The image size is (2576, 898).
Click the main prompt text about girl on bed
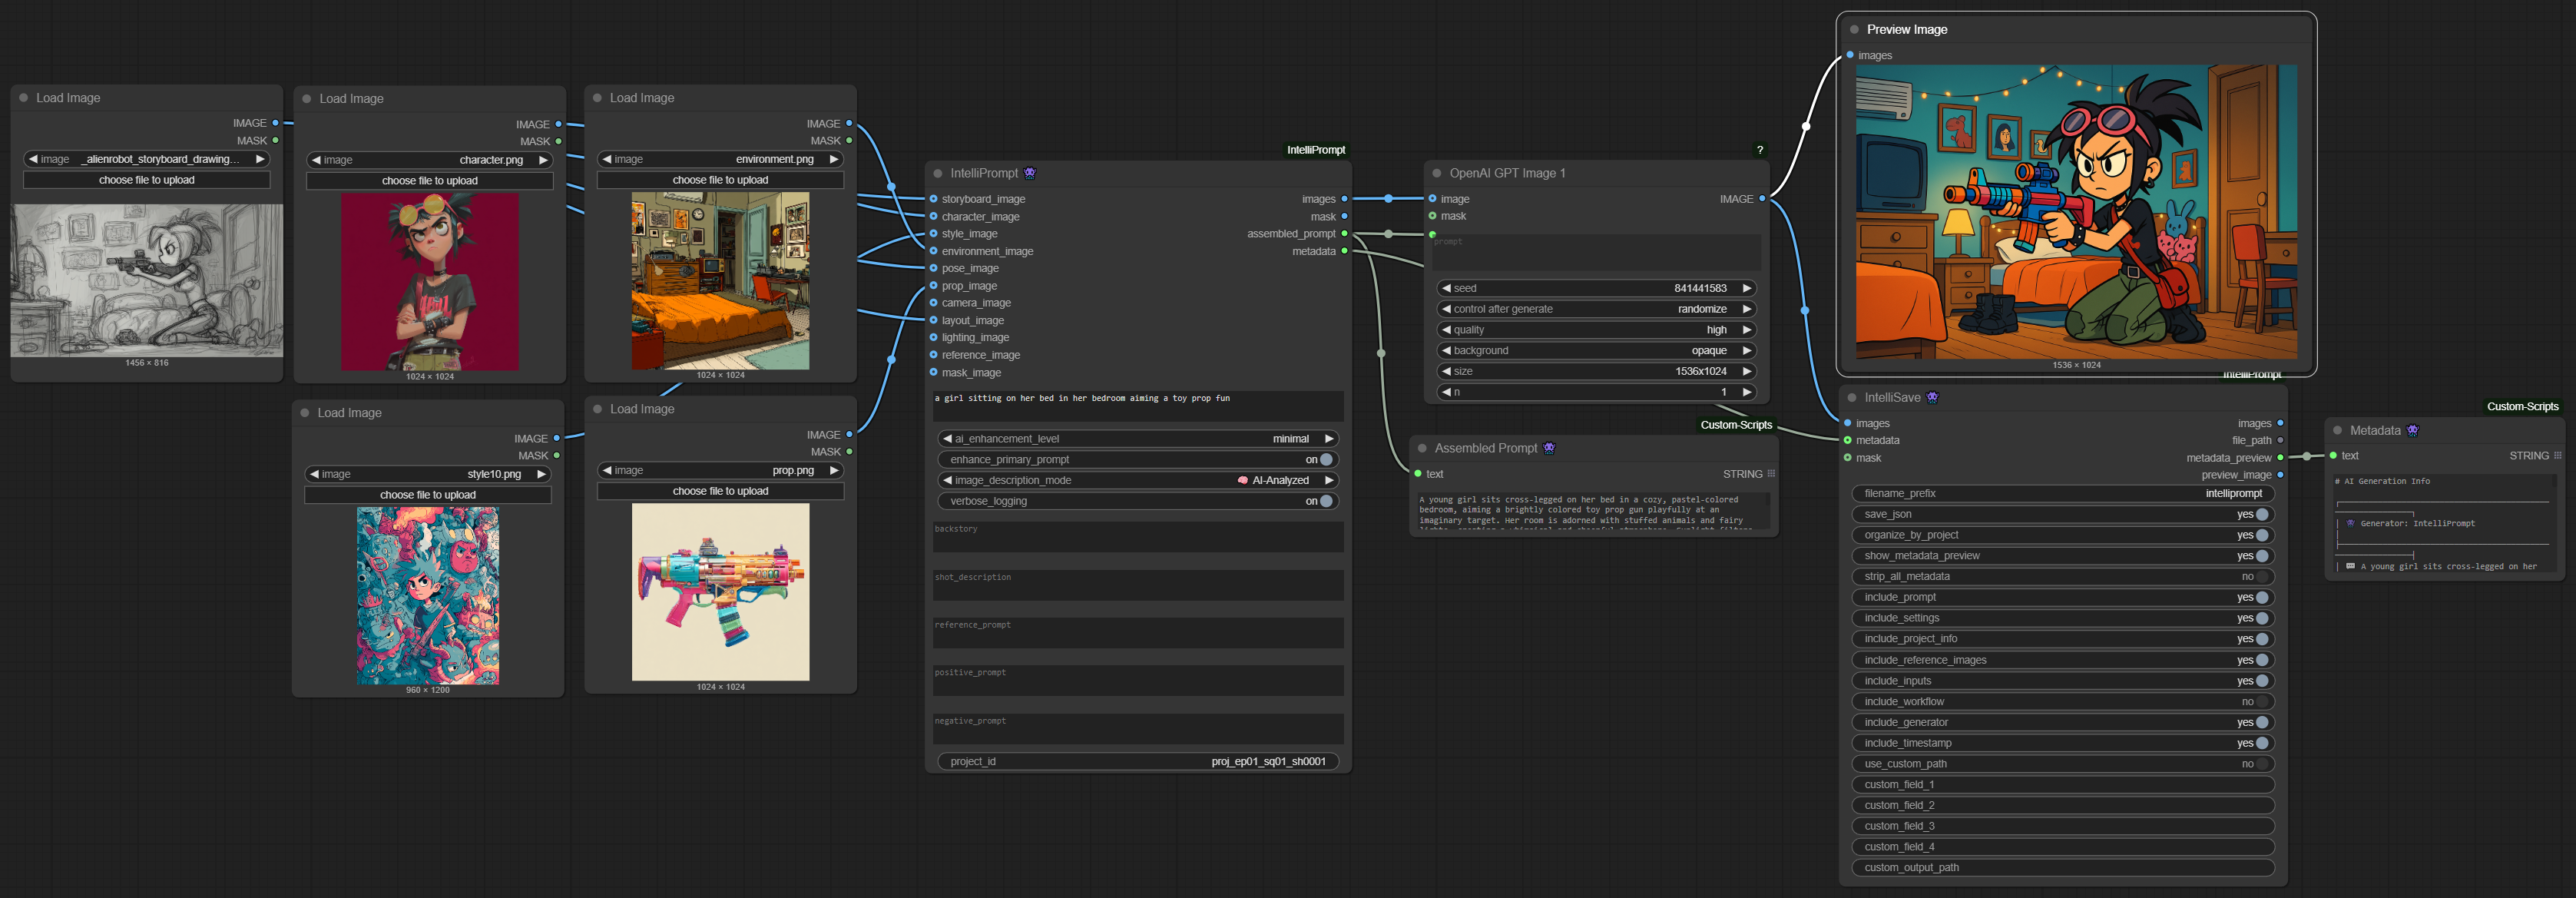(x=1082, y=398)
